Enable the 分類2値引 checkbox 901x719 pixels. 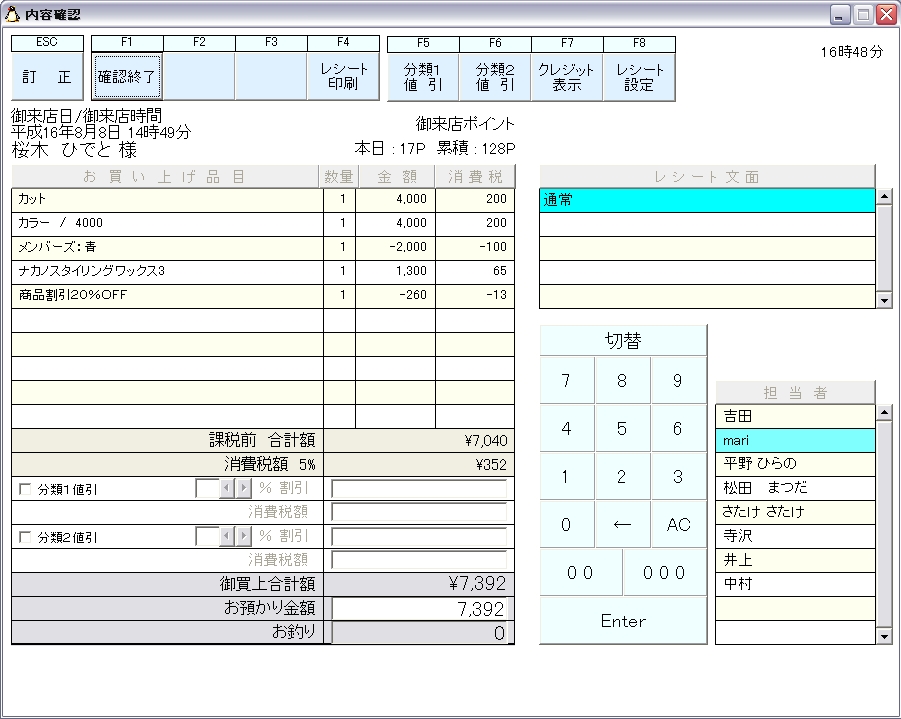[x=25, y=537]
